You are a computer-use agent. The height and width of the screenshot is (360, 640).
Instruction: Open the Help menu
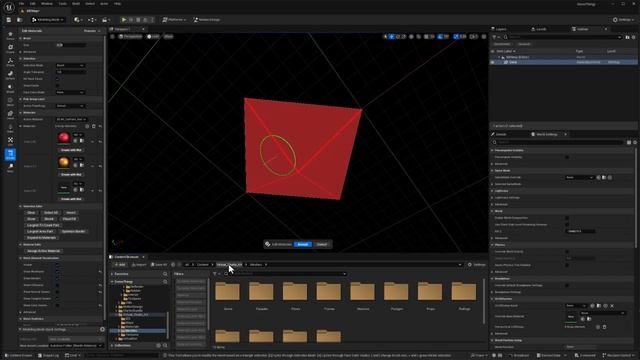tap(117, 4)
